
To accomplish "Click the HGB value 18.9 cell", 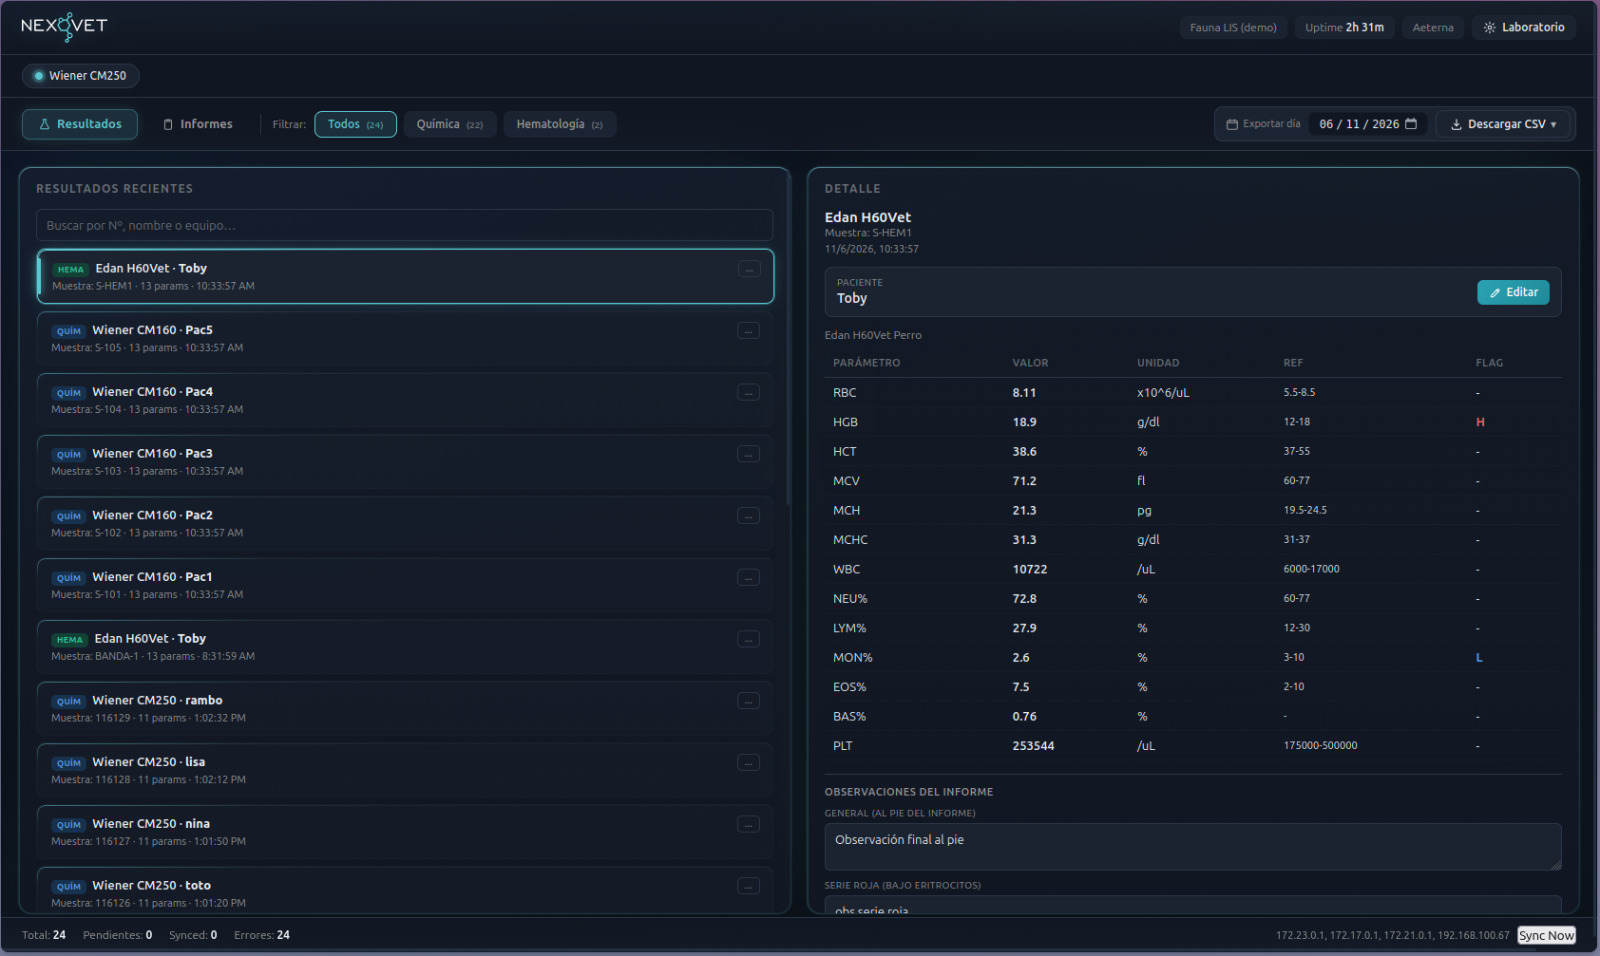I will [1024, 422].
